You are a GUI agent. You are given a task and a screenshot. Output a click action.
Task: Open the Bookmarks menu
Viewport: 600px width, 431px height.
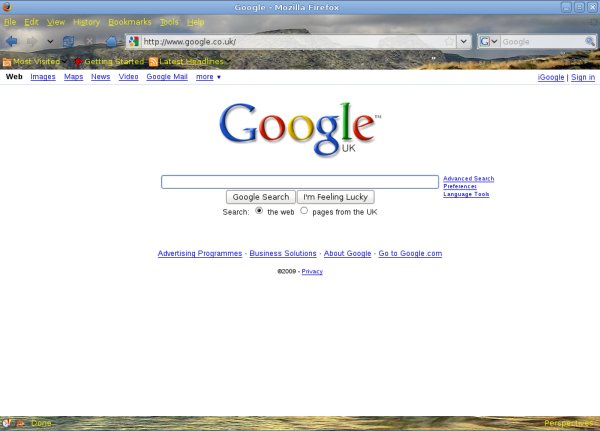[x=130, y=22]
